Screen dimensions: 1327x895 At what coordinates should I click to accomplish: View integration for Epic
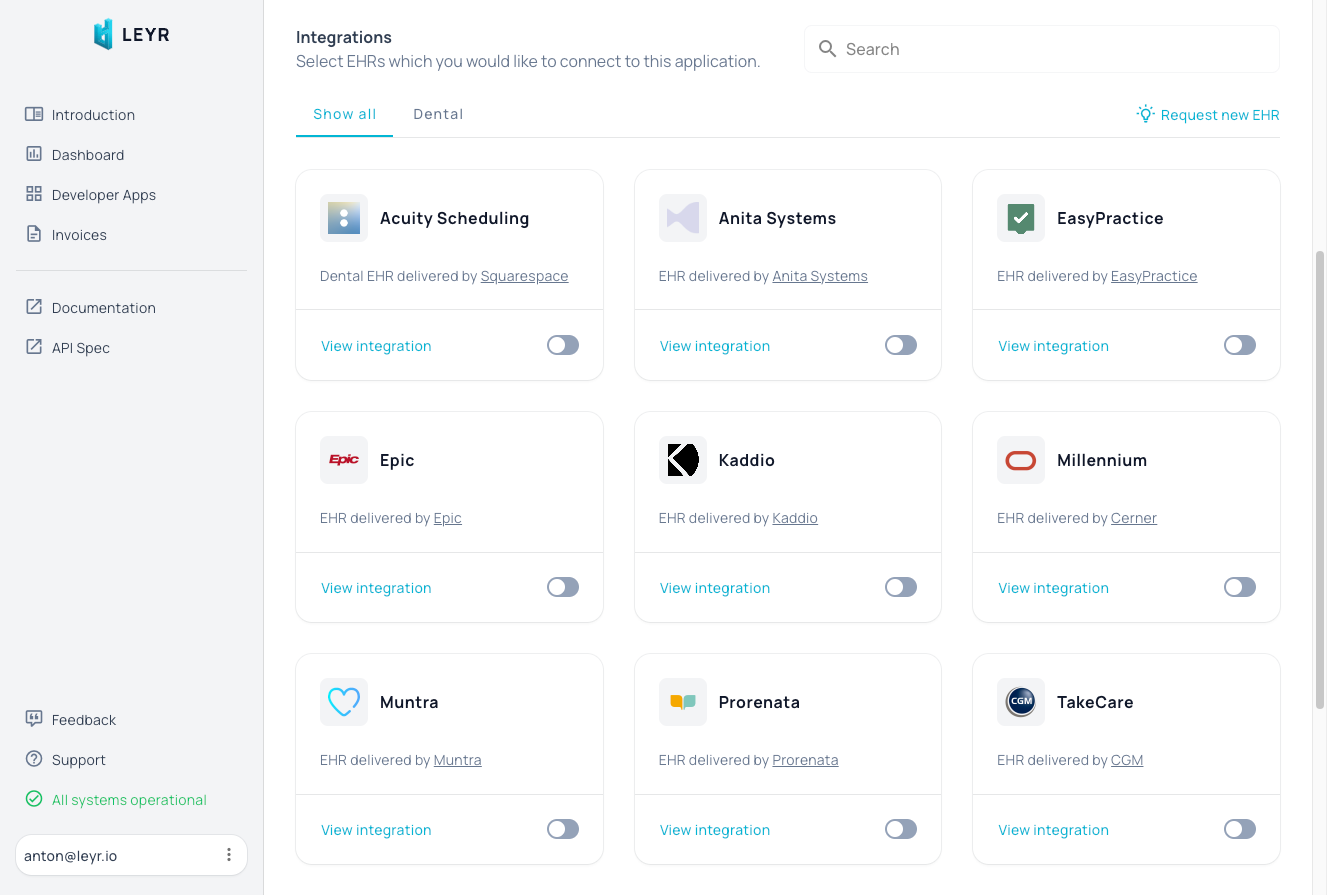click(376, 588)
